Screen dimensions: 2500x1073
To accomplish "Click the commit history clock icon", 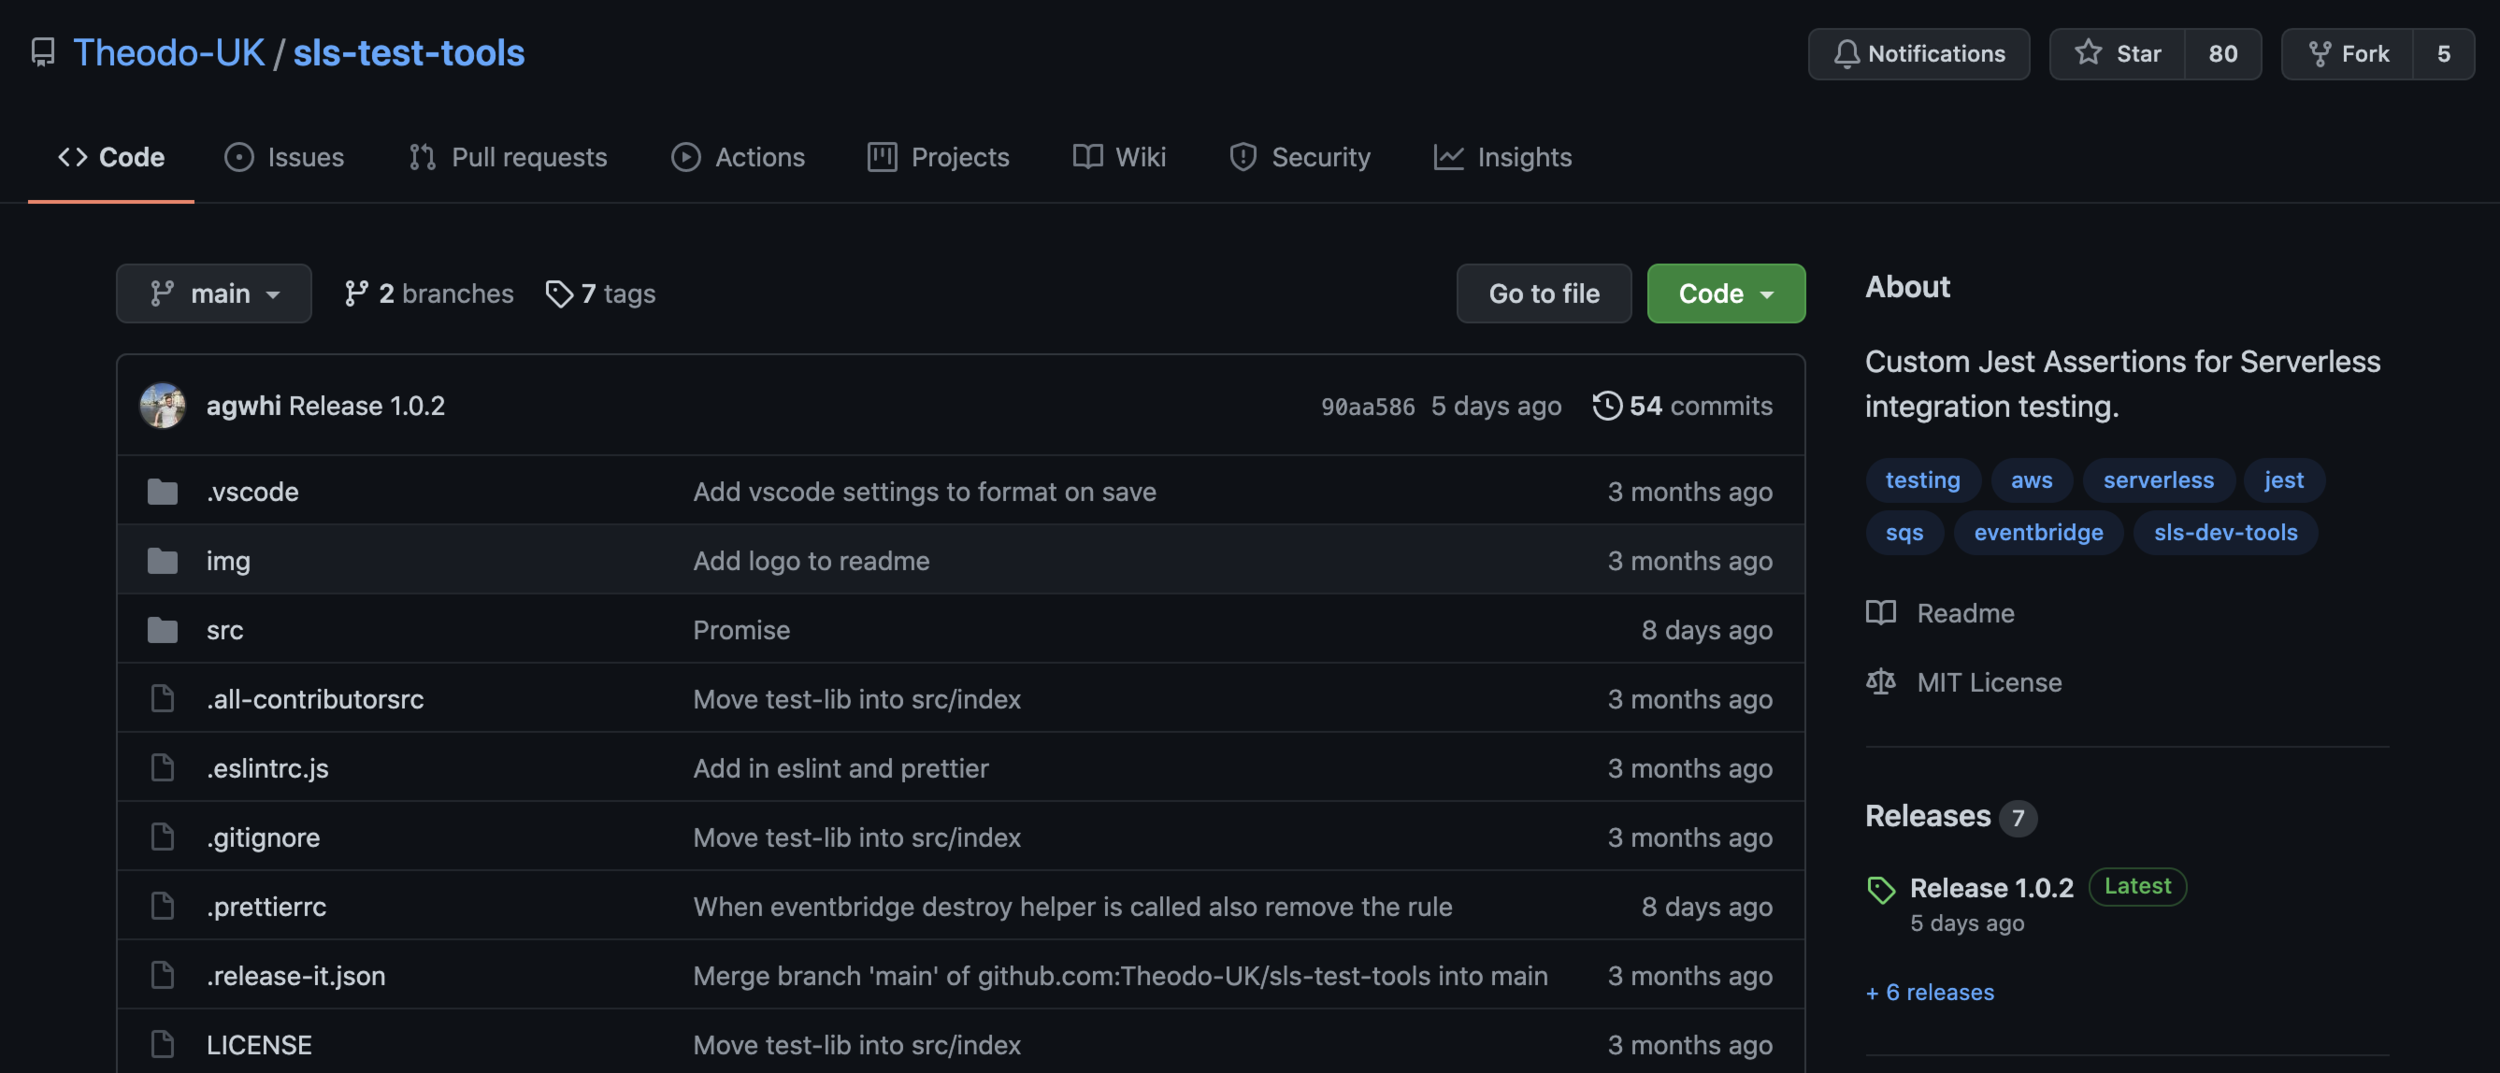I will click(x=1606, y=405).
